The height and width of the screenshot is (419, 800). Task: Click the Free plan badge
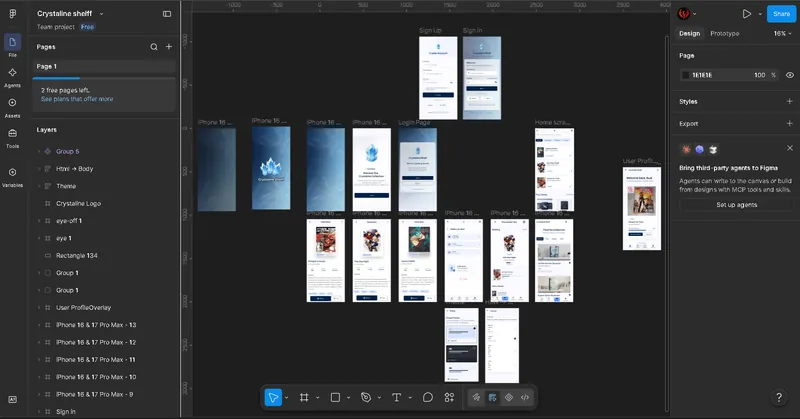[x=87, y=27]
